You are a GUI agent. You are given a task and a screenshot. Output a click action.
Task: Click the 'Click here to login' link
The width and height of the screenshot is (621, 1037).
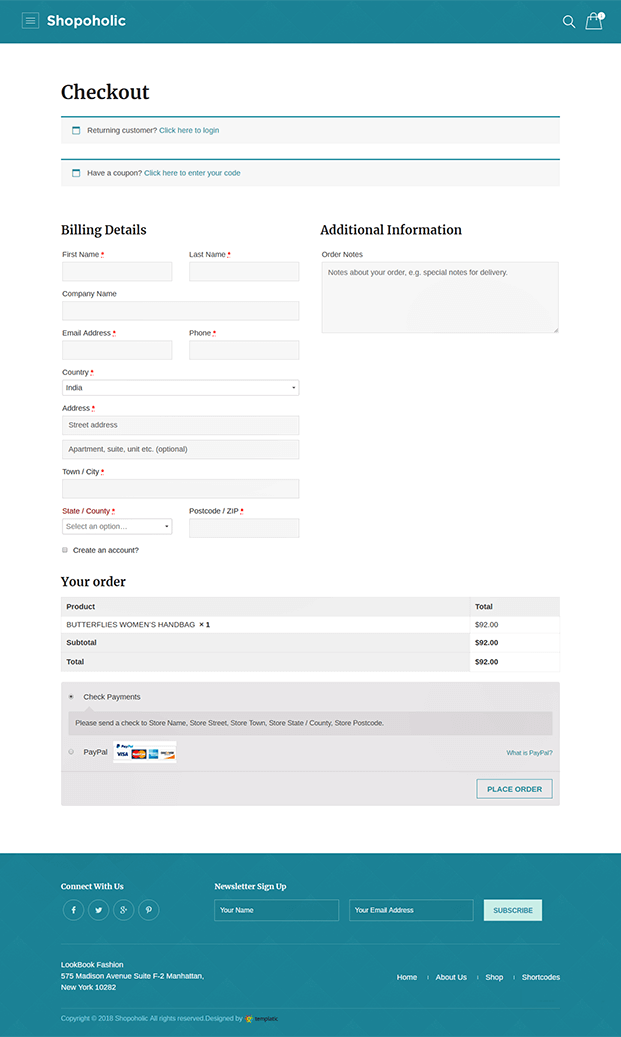pyautogui.click(x=189, y=131)
